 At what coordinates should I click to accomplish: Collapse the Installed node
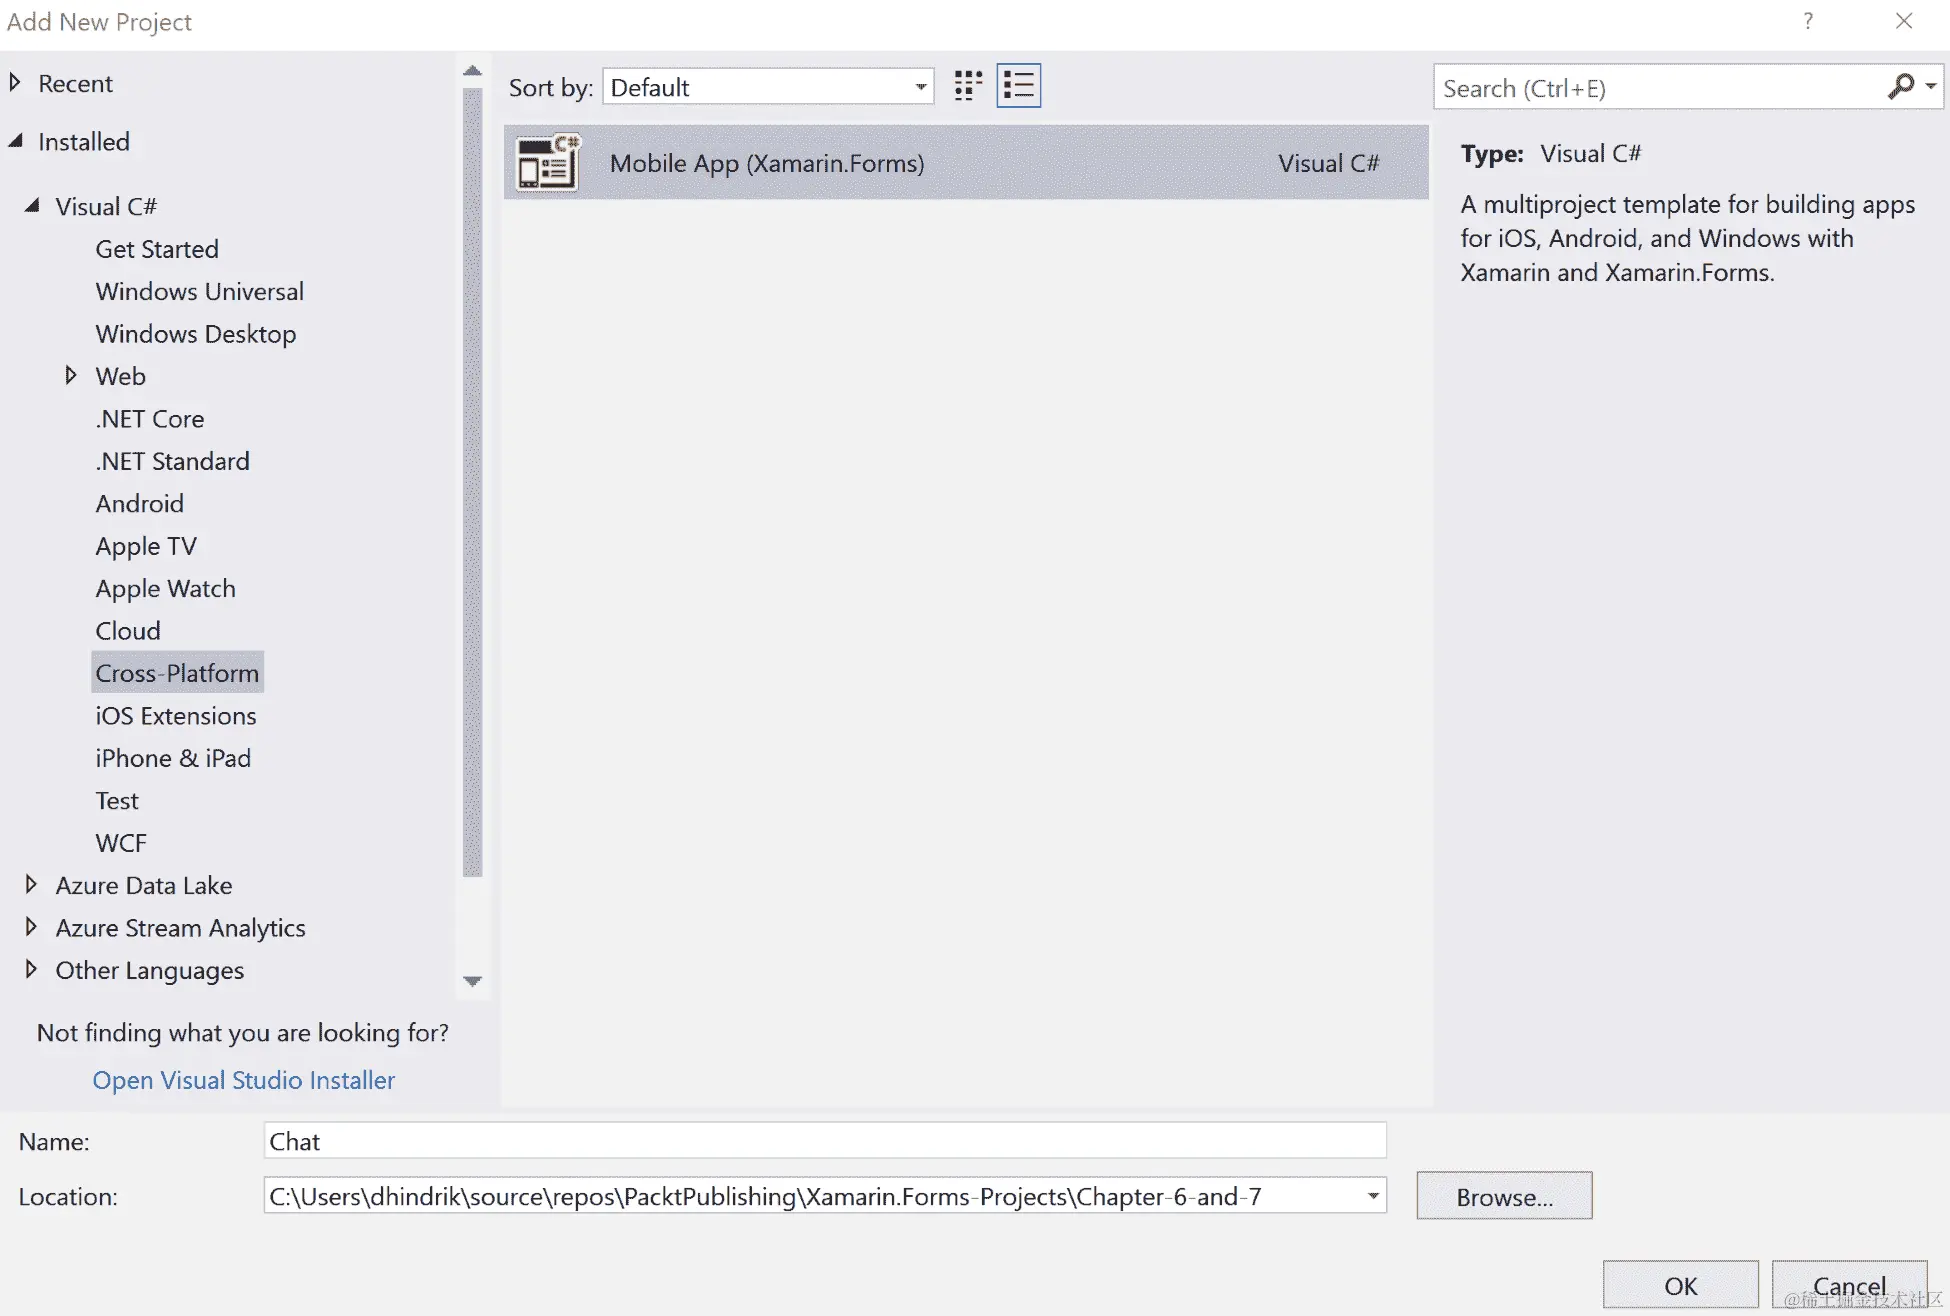pyautogui.click(x=15, y=141)
